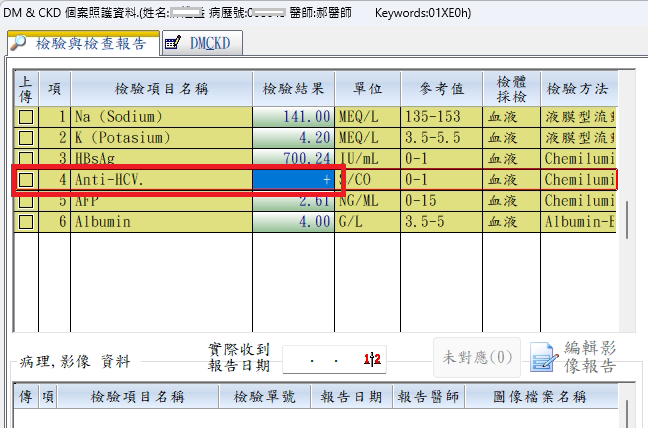Click the 檢驗項目名稱 header in the upper table
648x428 pixels.
pos(160,88)
